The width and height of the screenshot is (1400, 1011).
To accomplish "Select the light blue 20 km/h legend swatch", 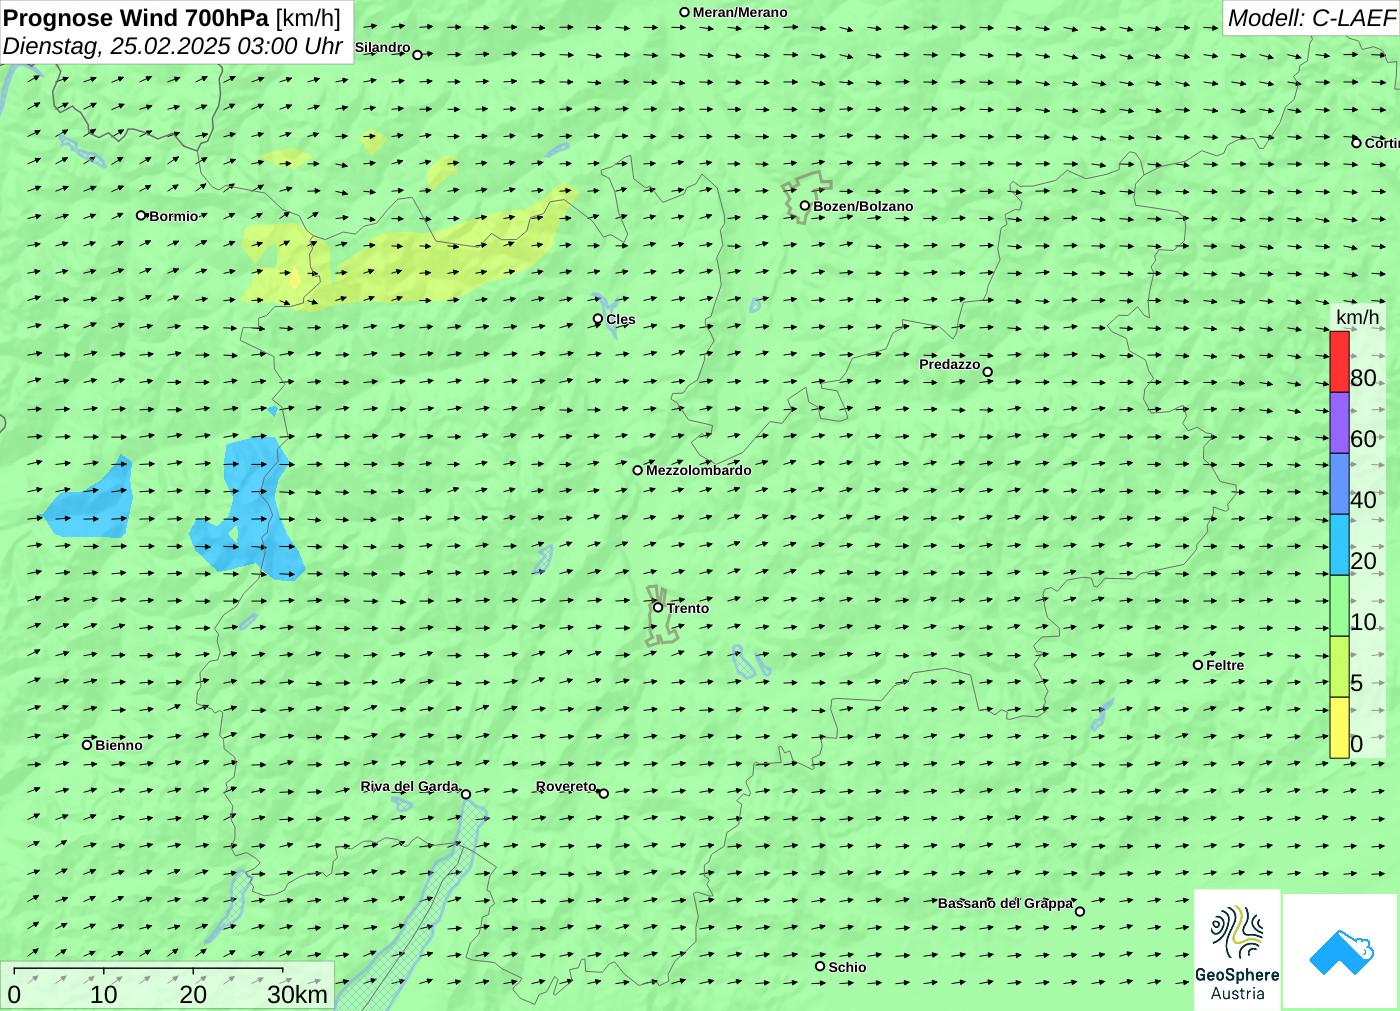I will (1339, 545).
